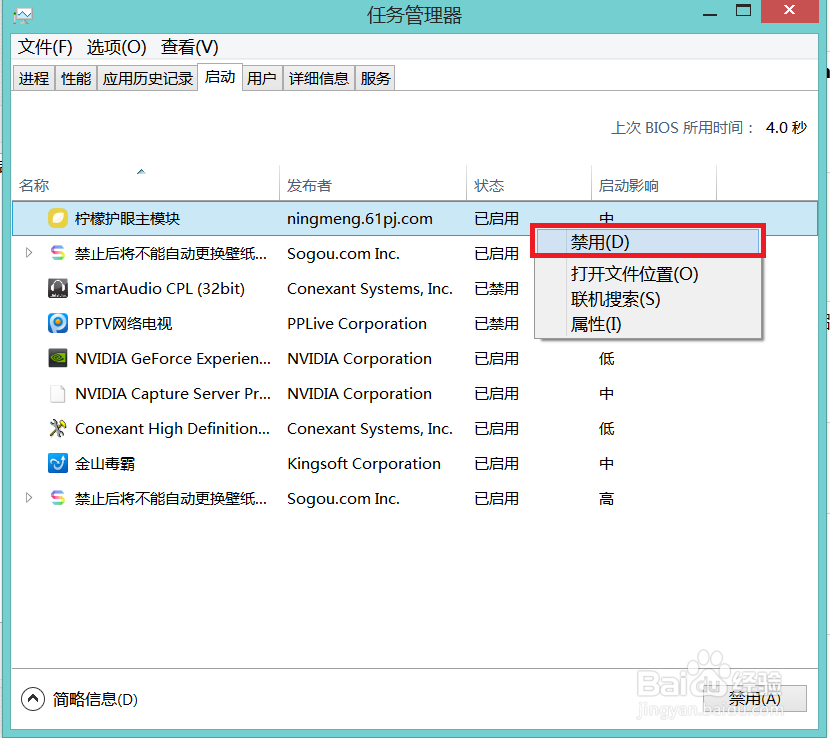Click the 柠檬护眼主模块 name text

[x=127, y=218]
